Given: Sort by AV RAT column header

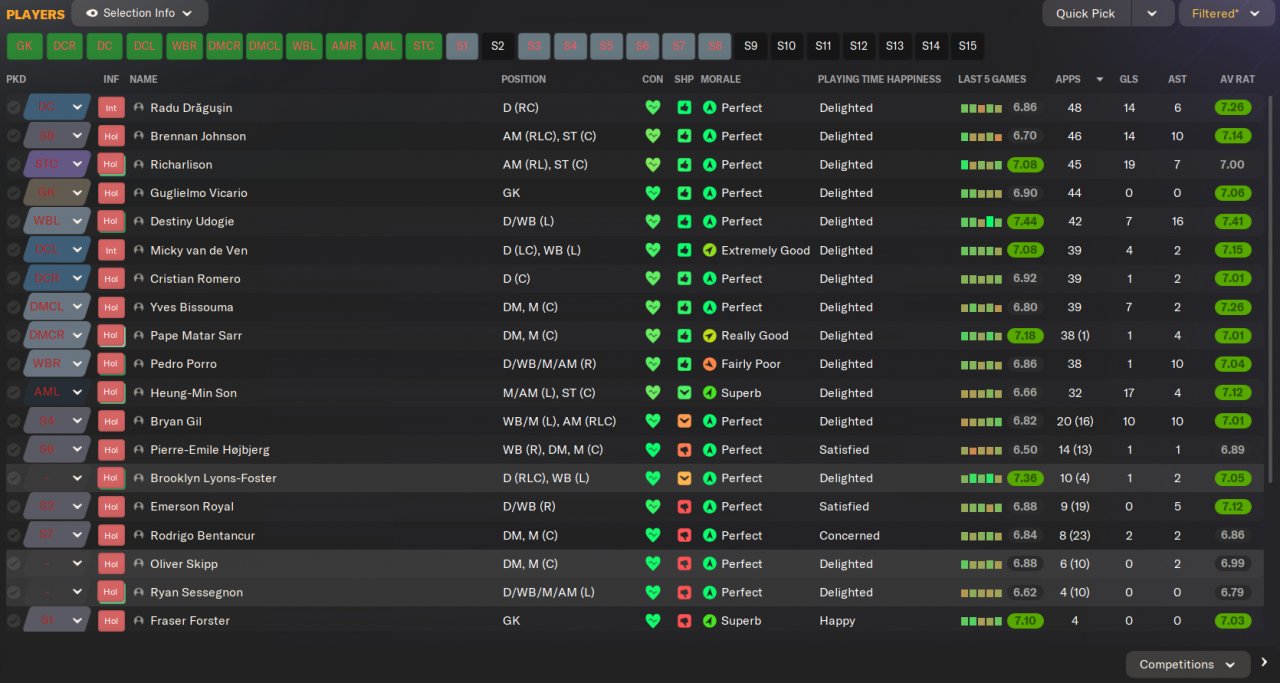Looking at the screenshot, I should point(1237,79).
